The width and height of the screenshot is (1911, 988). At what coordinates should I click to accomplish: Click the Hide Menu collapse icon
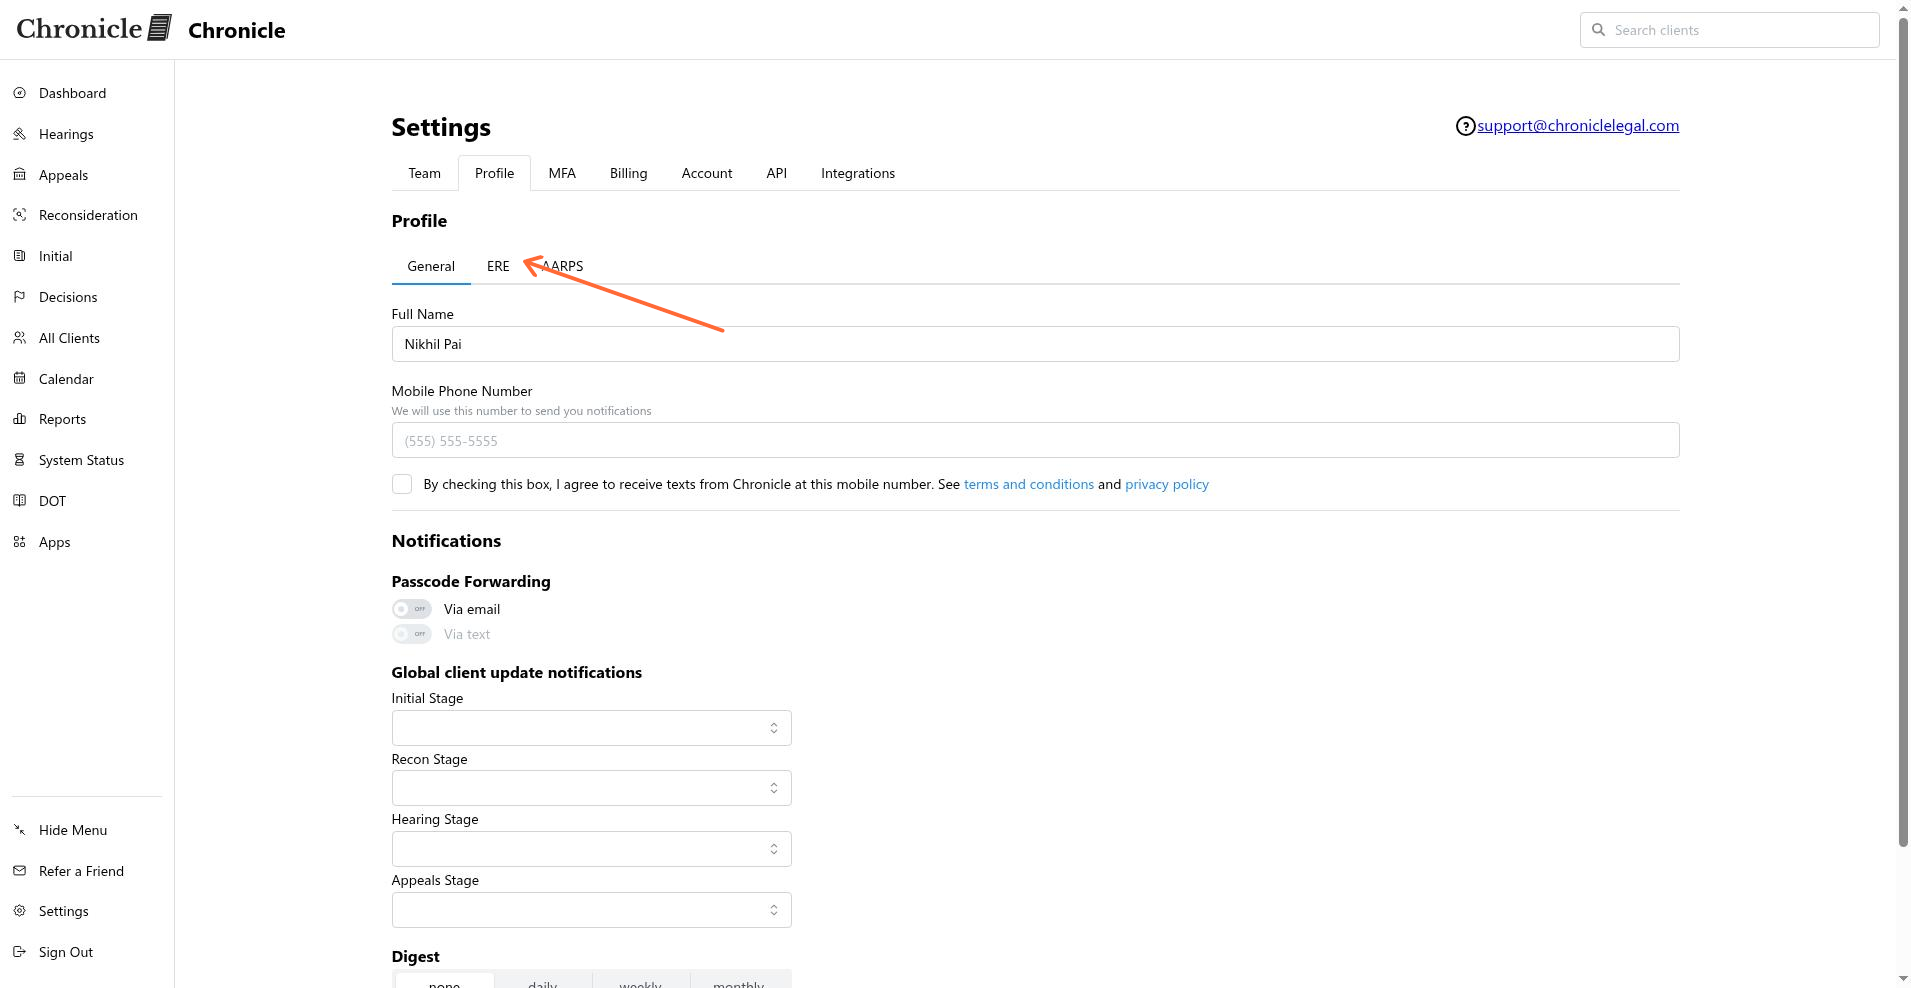click(19, 830)
